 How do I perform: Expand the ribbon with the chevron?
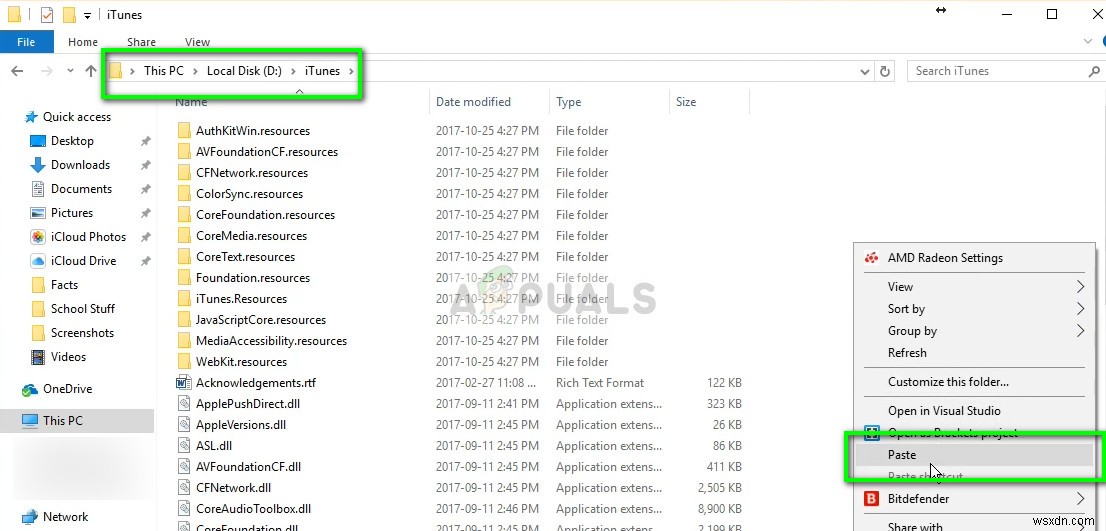(1088, 42)
